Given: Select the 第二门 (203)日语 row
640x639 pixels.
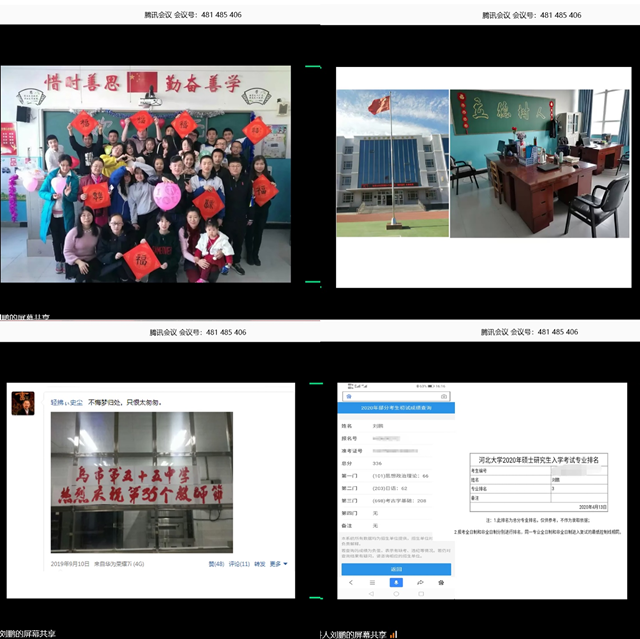Looking at the screenshot, I should [387, 488].
